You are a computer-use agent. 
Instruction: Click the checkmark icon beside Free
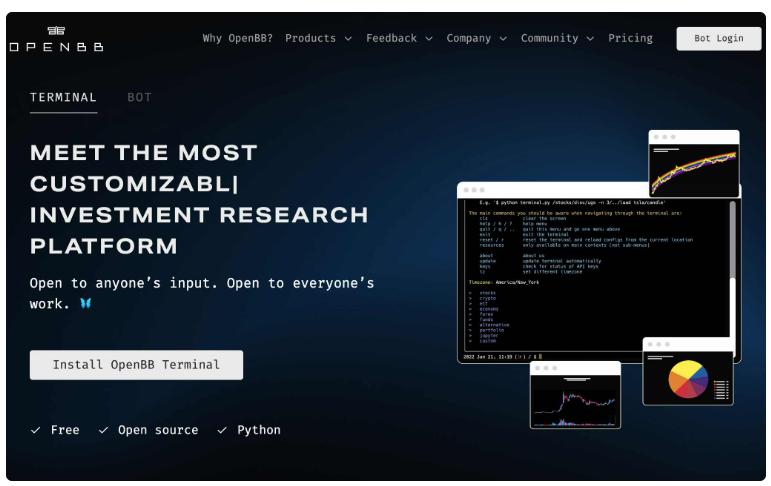tap(36, 430)
